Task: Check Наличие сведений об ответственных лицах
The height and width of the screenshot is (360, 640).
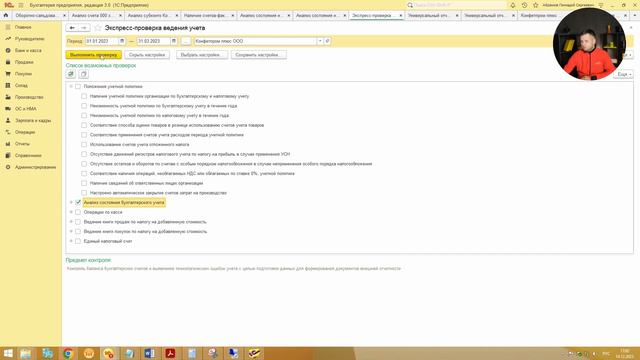Action: click(x=84, y=183)
